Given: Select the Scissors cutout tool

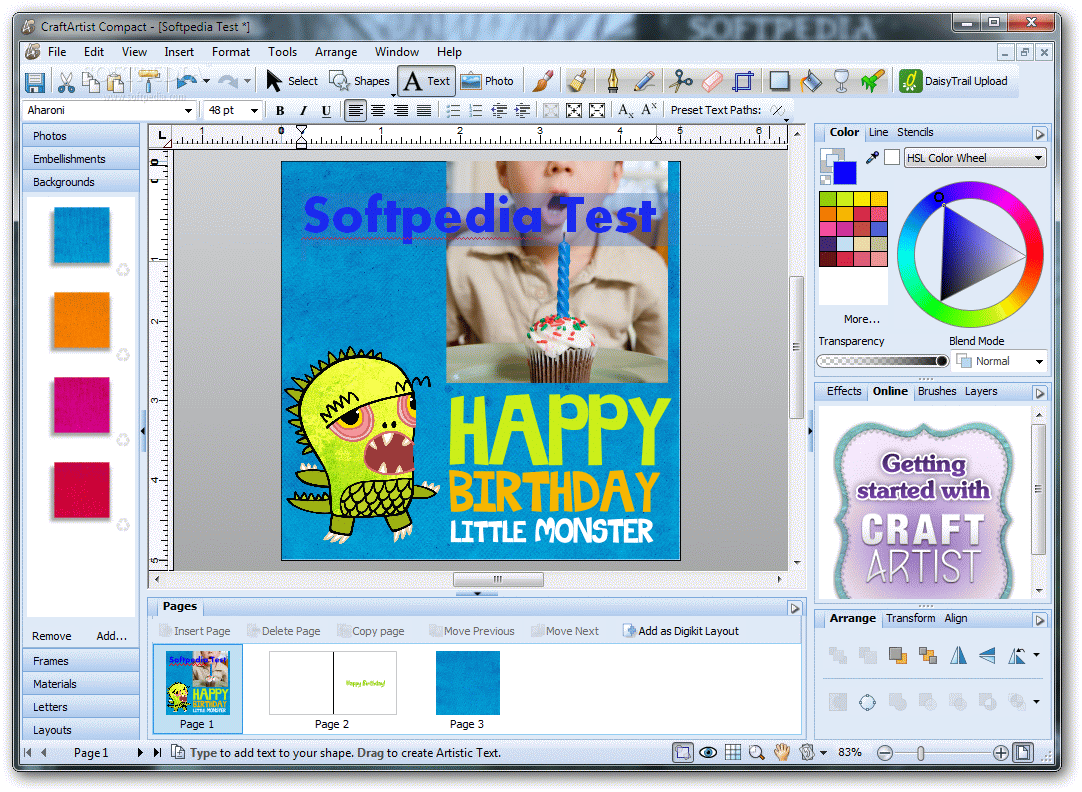Looking at the screenshot, I should [x=680, y=81].
